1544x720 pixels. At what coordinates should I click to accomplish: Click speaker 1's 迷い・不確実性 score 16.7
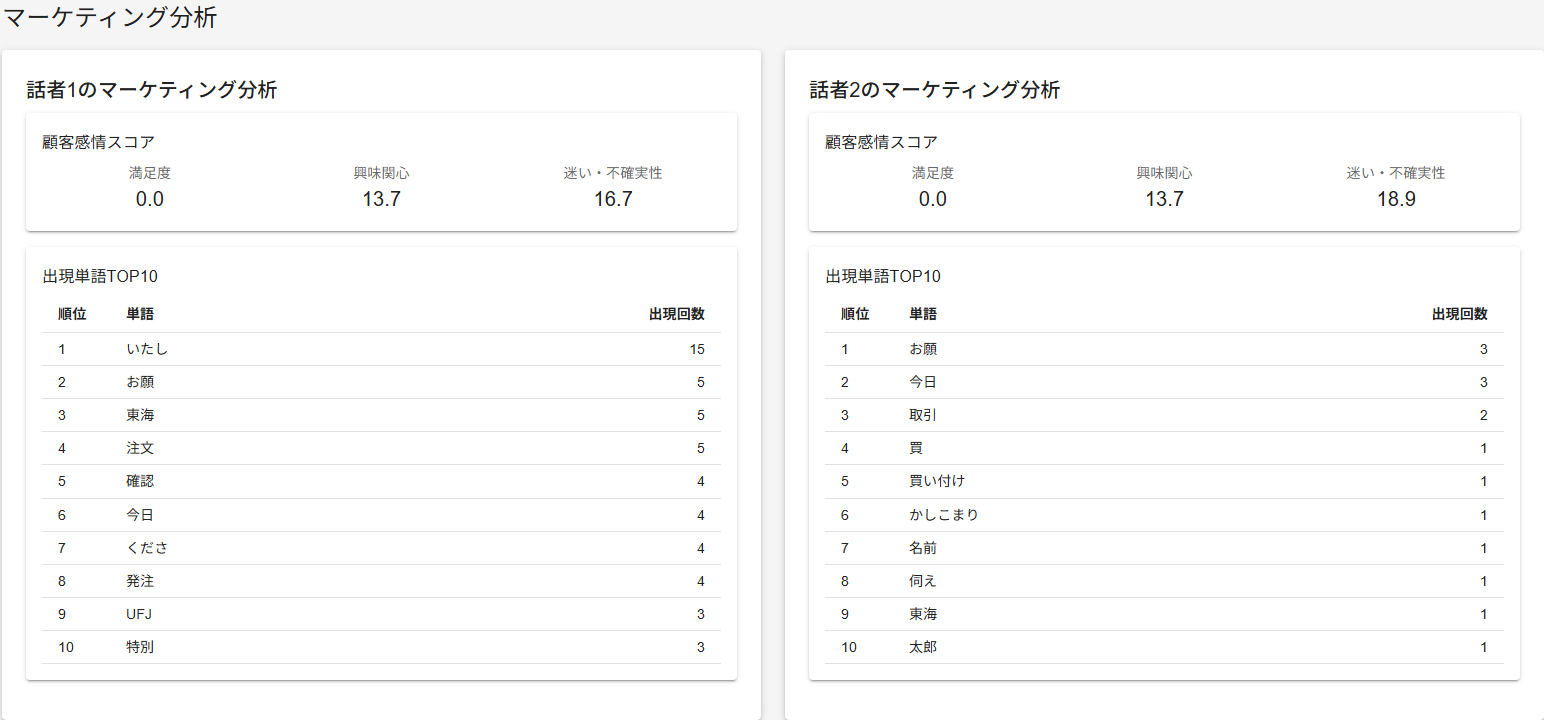tap(613, 199)
